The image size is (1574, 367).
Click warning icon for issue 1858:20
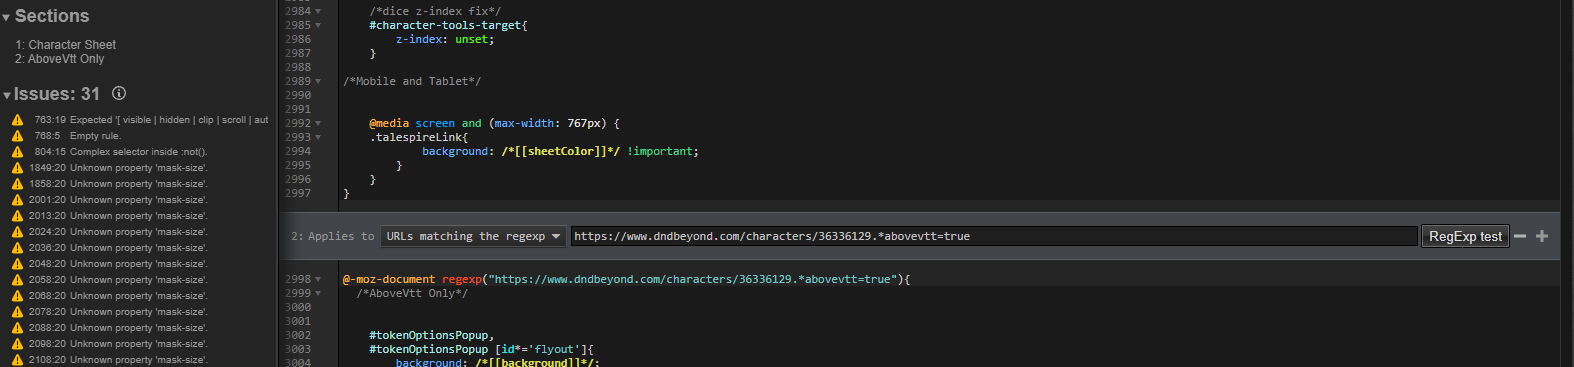(x=17, y=184)
